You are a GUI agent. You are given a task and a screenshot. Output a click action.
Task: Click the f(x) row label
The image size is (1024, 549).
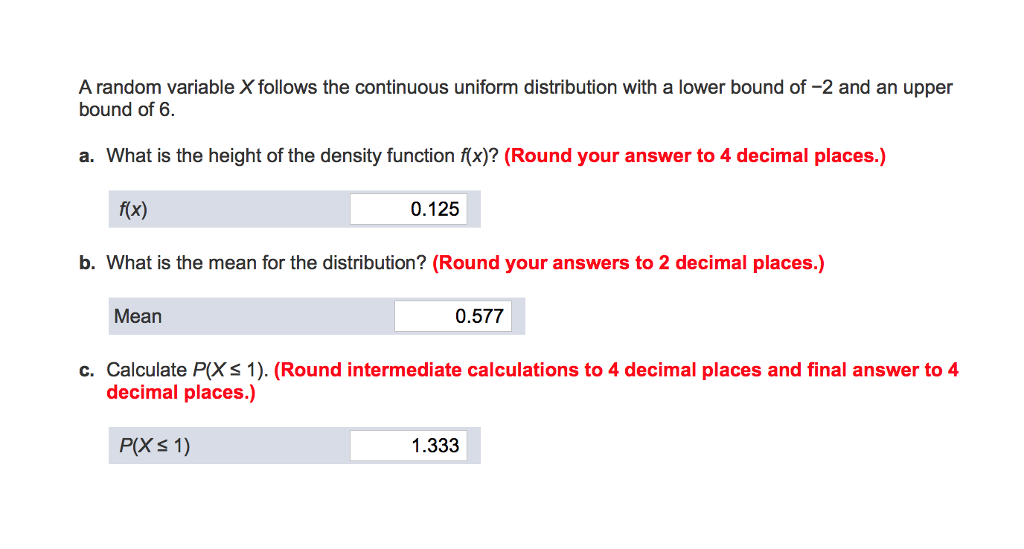click(133, 210)
